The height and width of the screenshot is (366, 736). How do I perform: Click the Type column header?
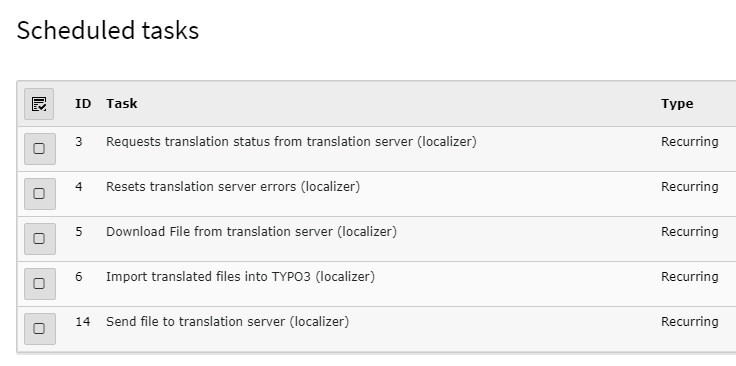(677, 104)
